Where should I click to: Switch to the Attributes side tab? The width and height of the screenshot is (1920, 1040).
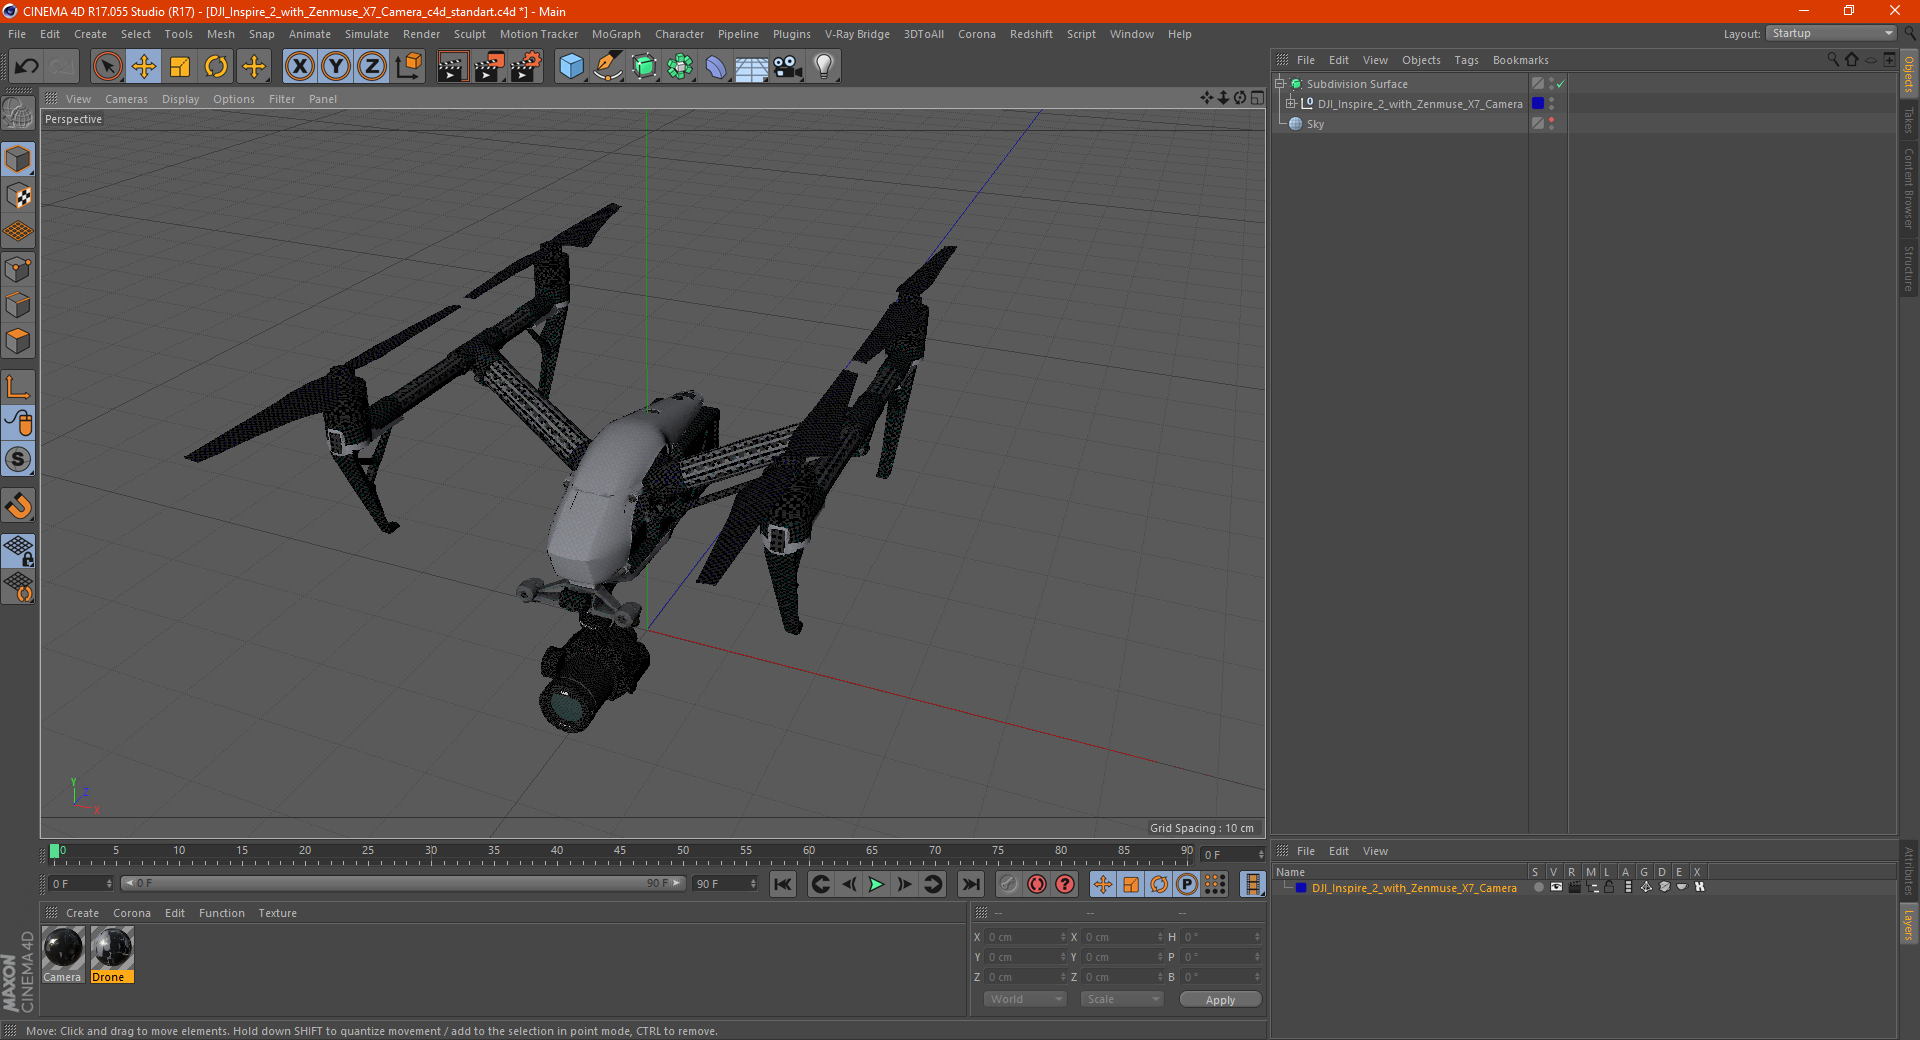tap(1909, 870)
